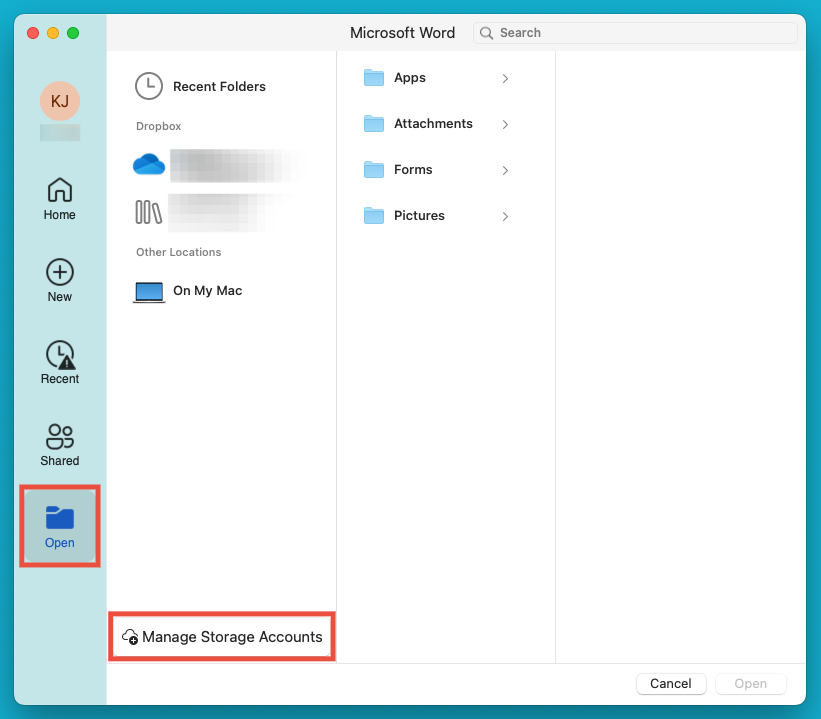This screenshot has height=719, width=821.
Task: Click the Attachments folder icon
Action: 374,123
